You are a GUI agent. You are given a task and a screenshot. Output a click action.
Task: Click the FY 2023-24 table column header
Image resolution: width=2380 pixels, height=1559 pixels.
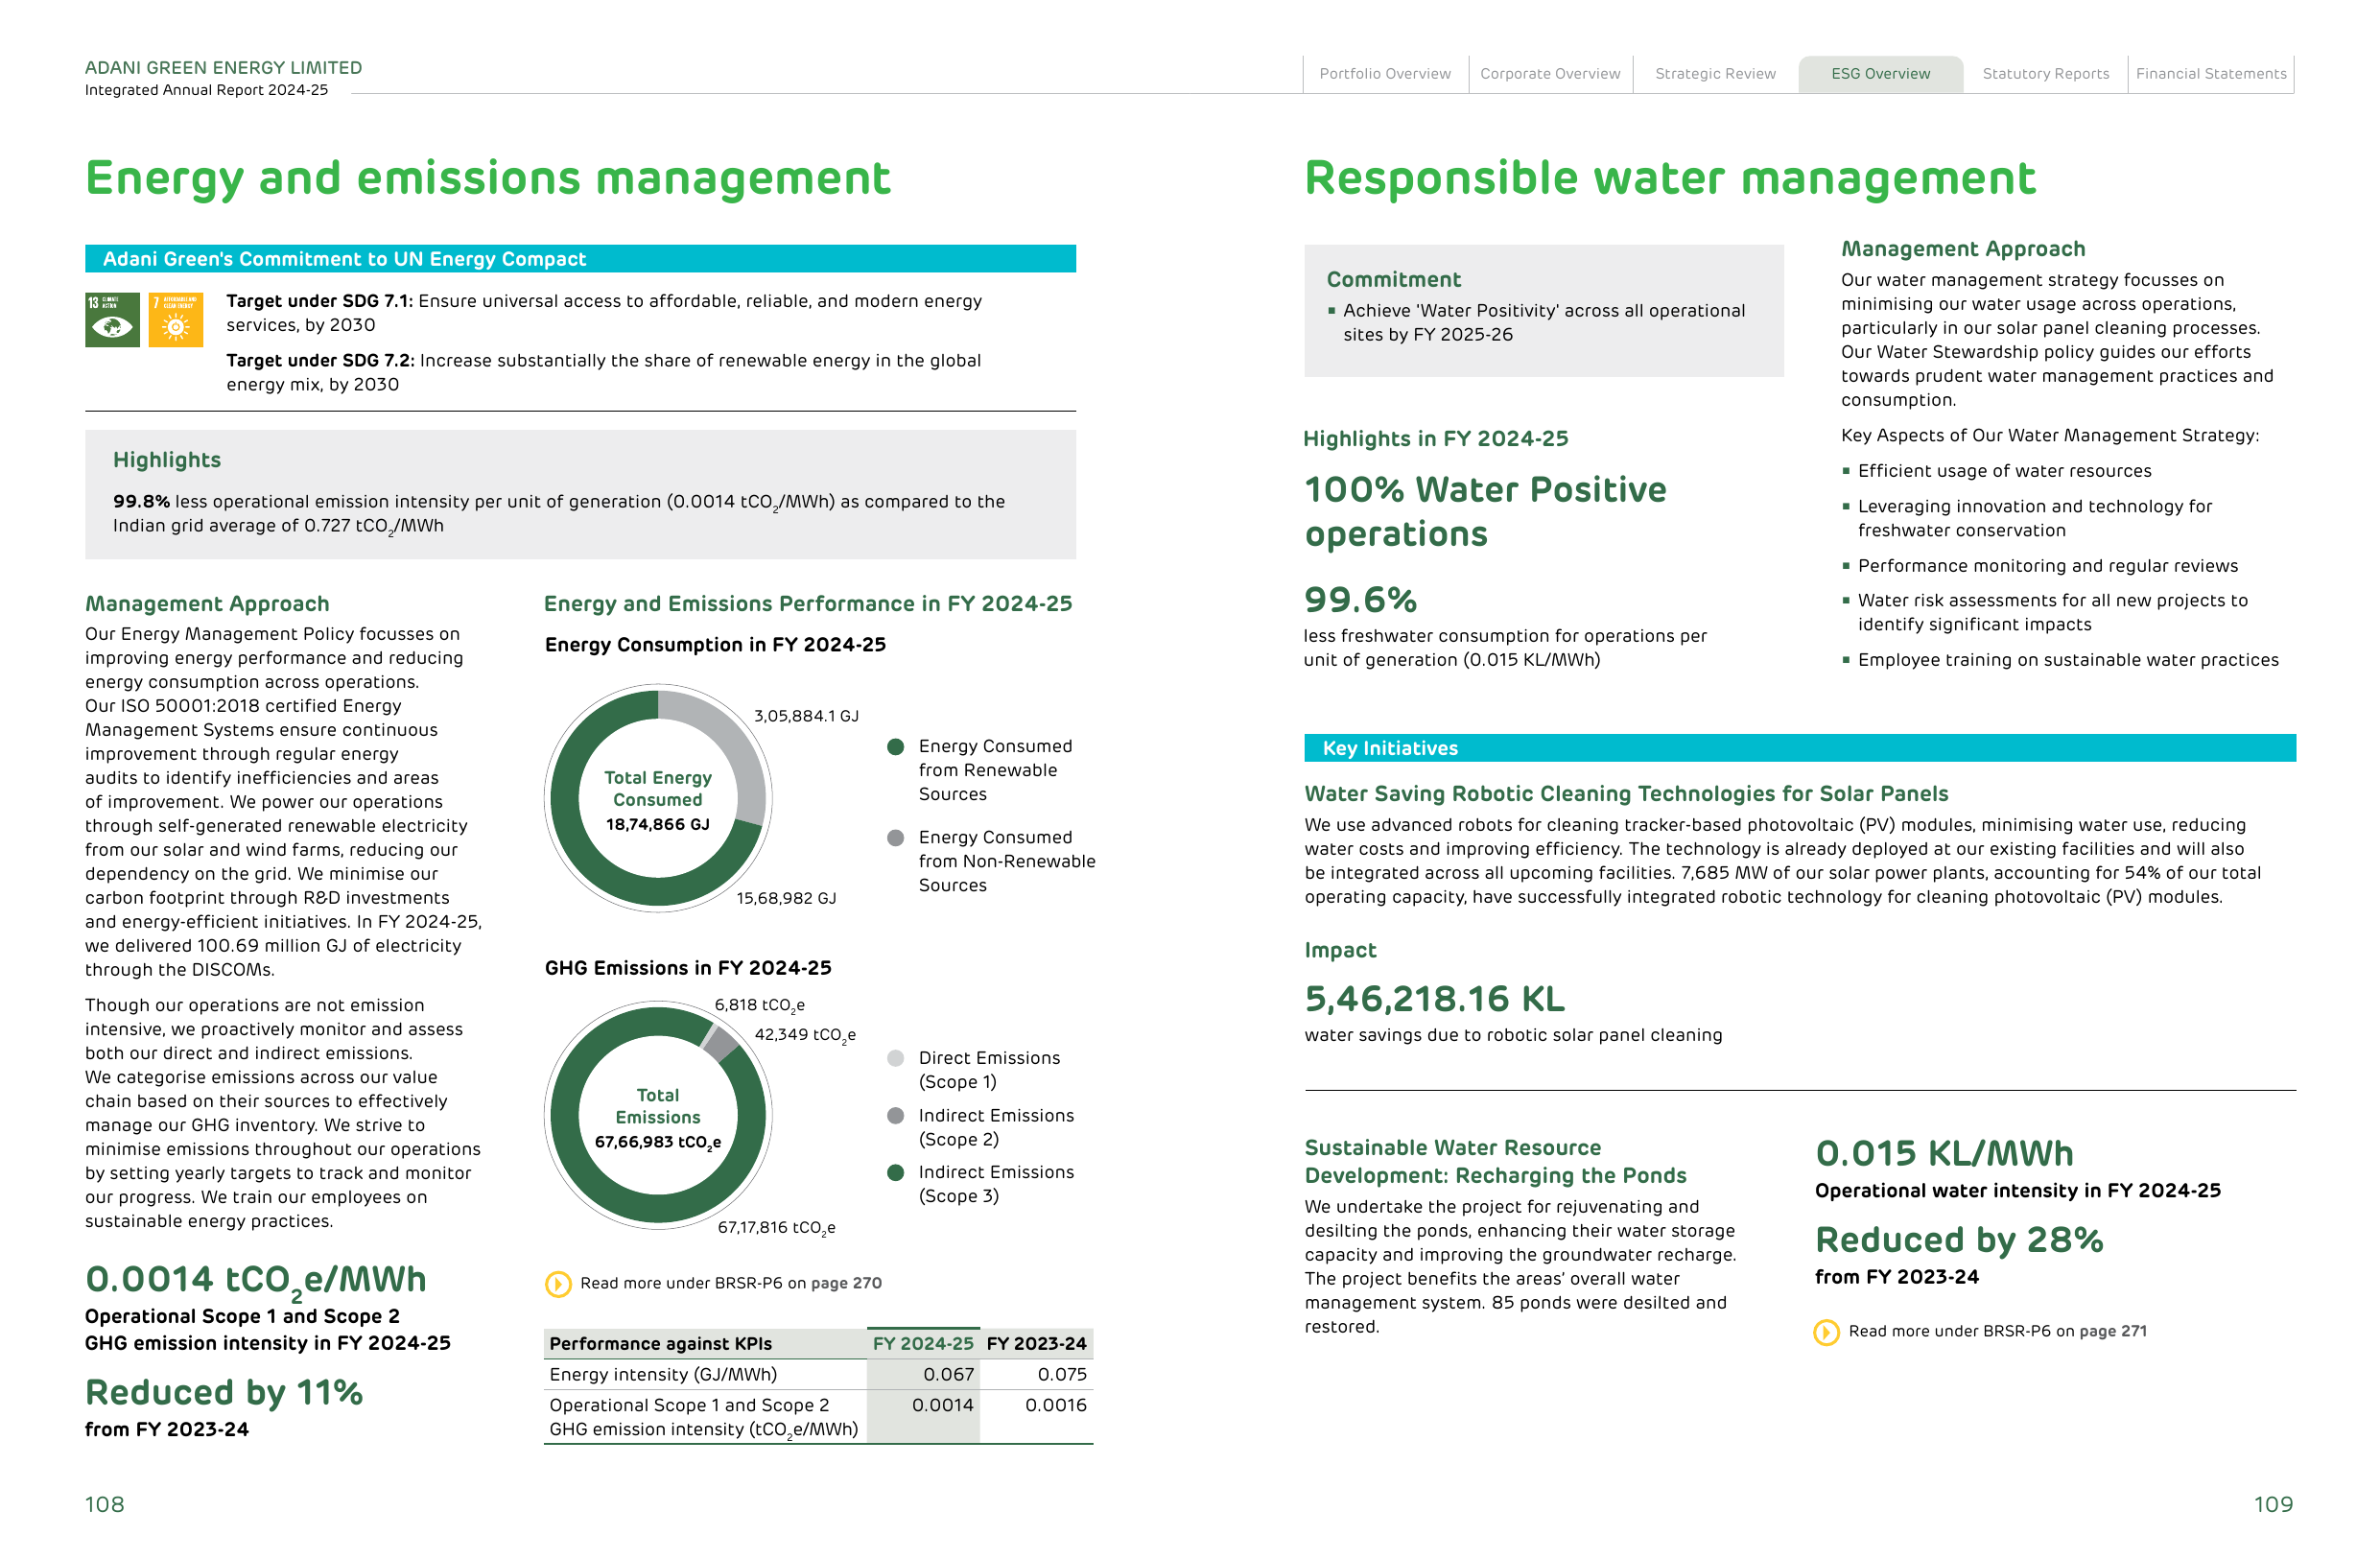coord(1036,1344)
